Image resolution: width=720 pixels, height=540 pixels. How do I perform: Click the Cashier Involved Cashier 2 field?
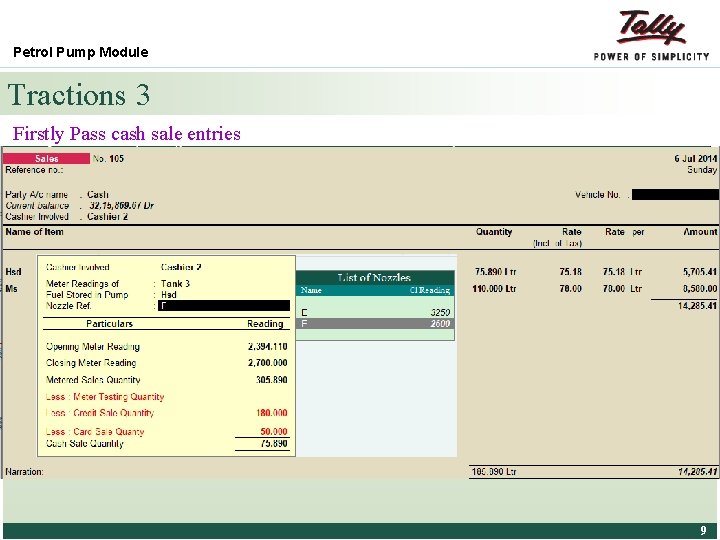(x=107, y=216)
